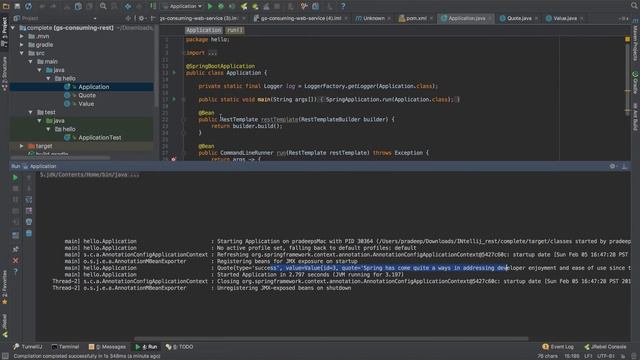Open the Event Log
The height and width of the screenshot is (360, 640).
(558, 347)
